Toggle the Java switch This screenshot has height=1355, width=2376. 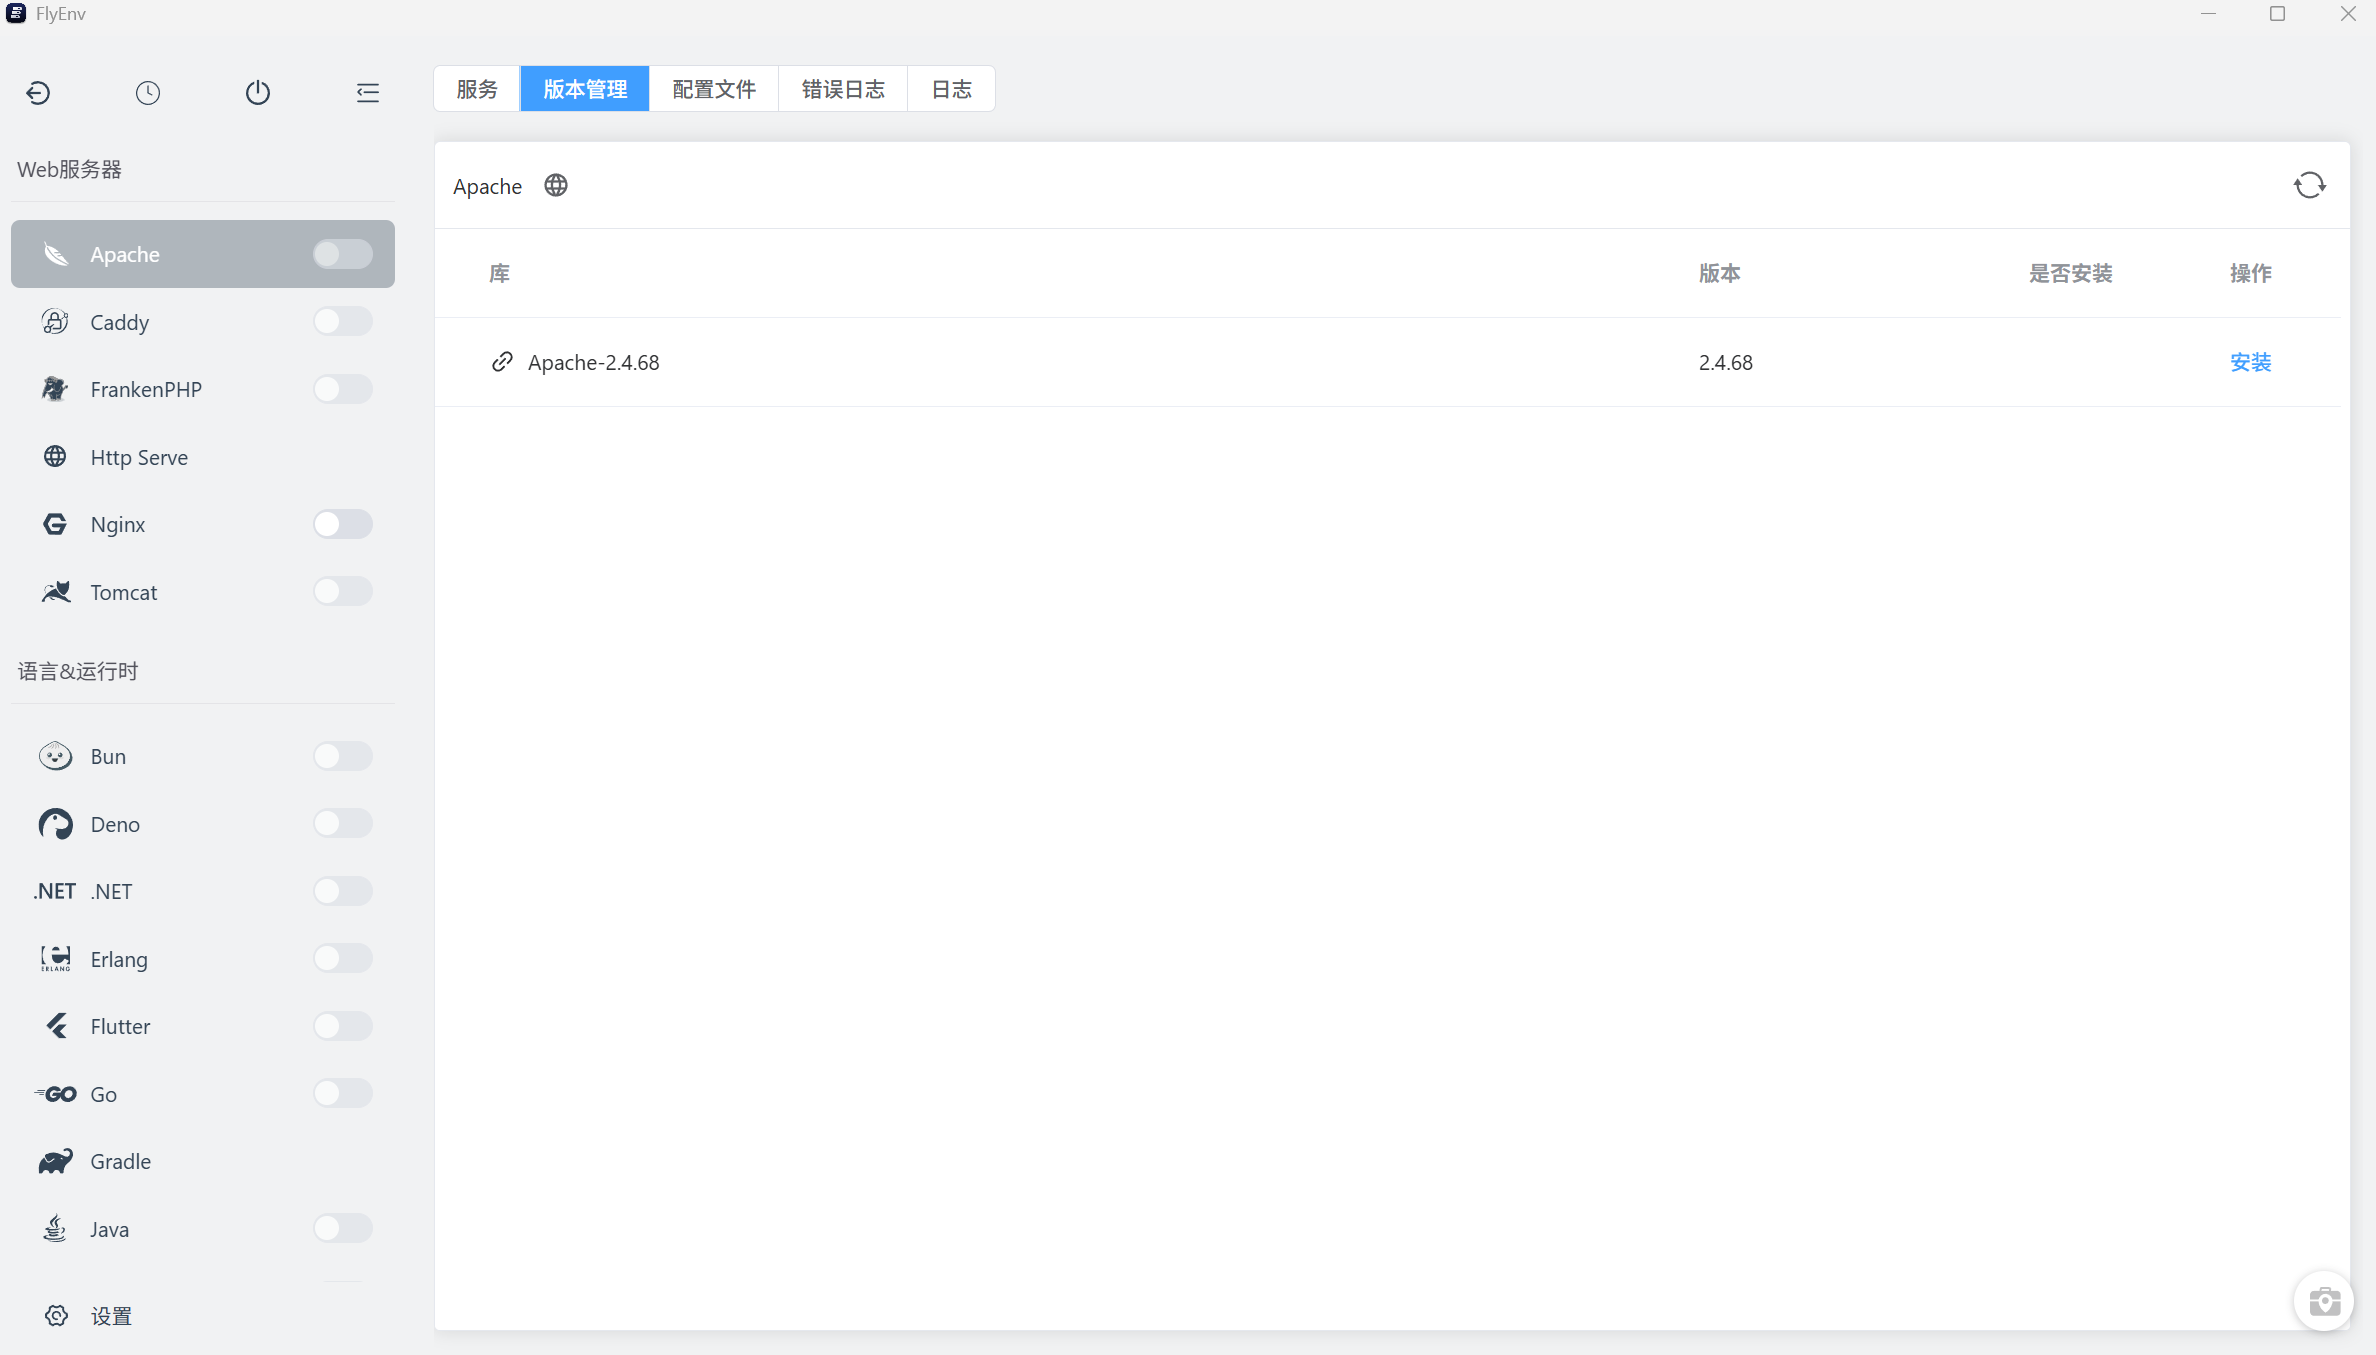pos(343,1229)
